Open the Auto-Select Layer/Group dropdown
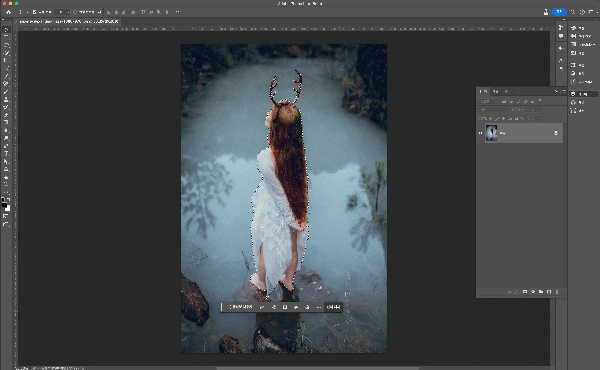 [63, 12]
